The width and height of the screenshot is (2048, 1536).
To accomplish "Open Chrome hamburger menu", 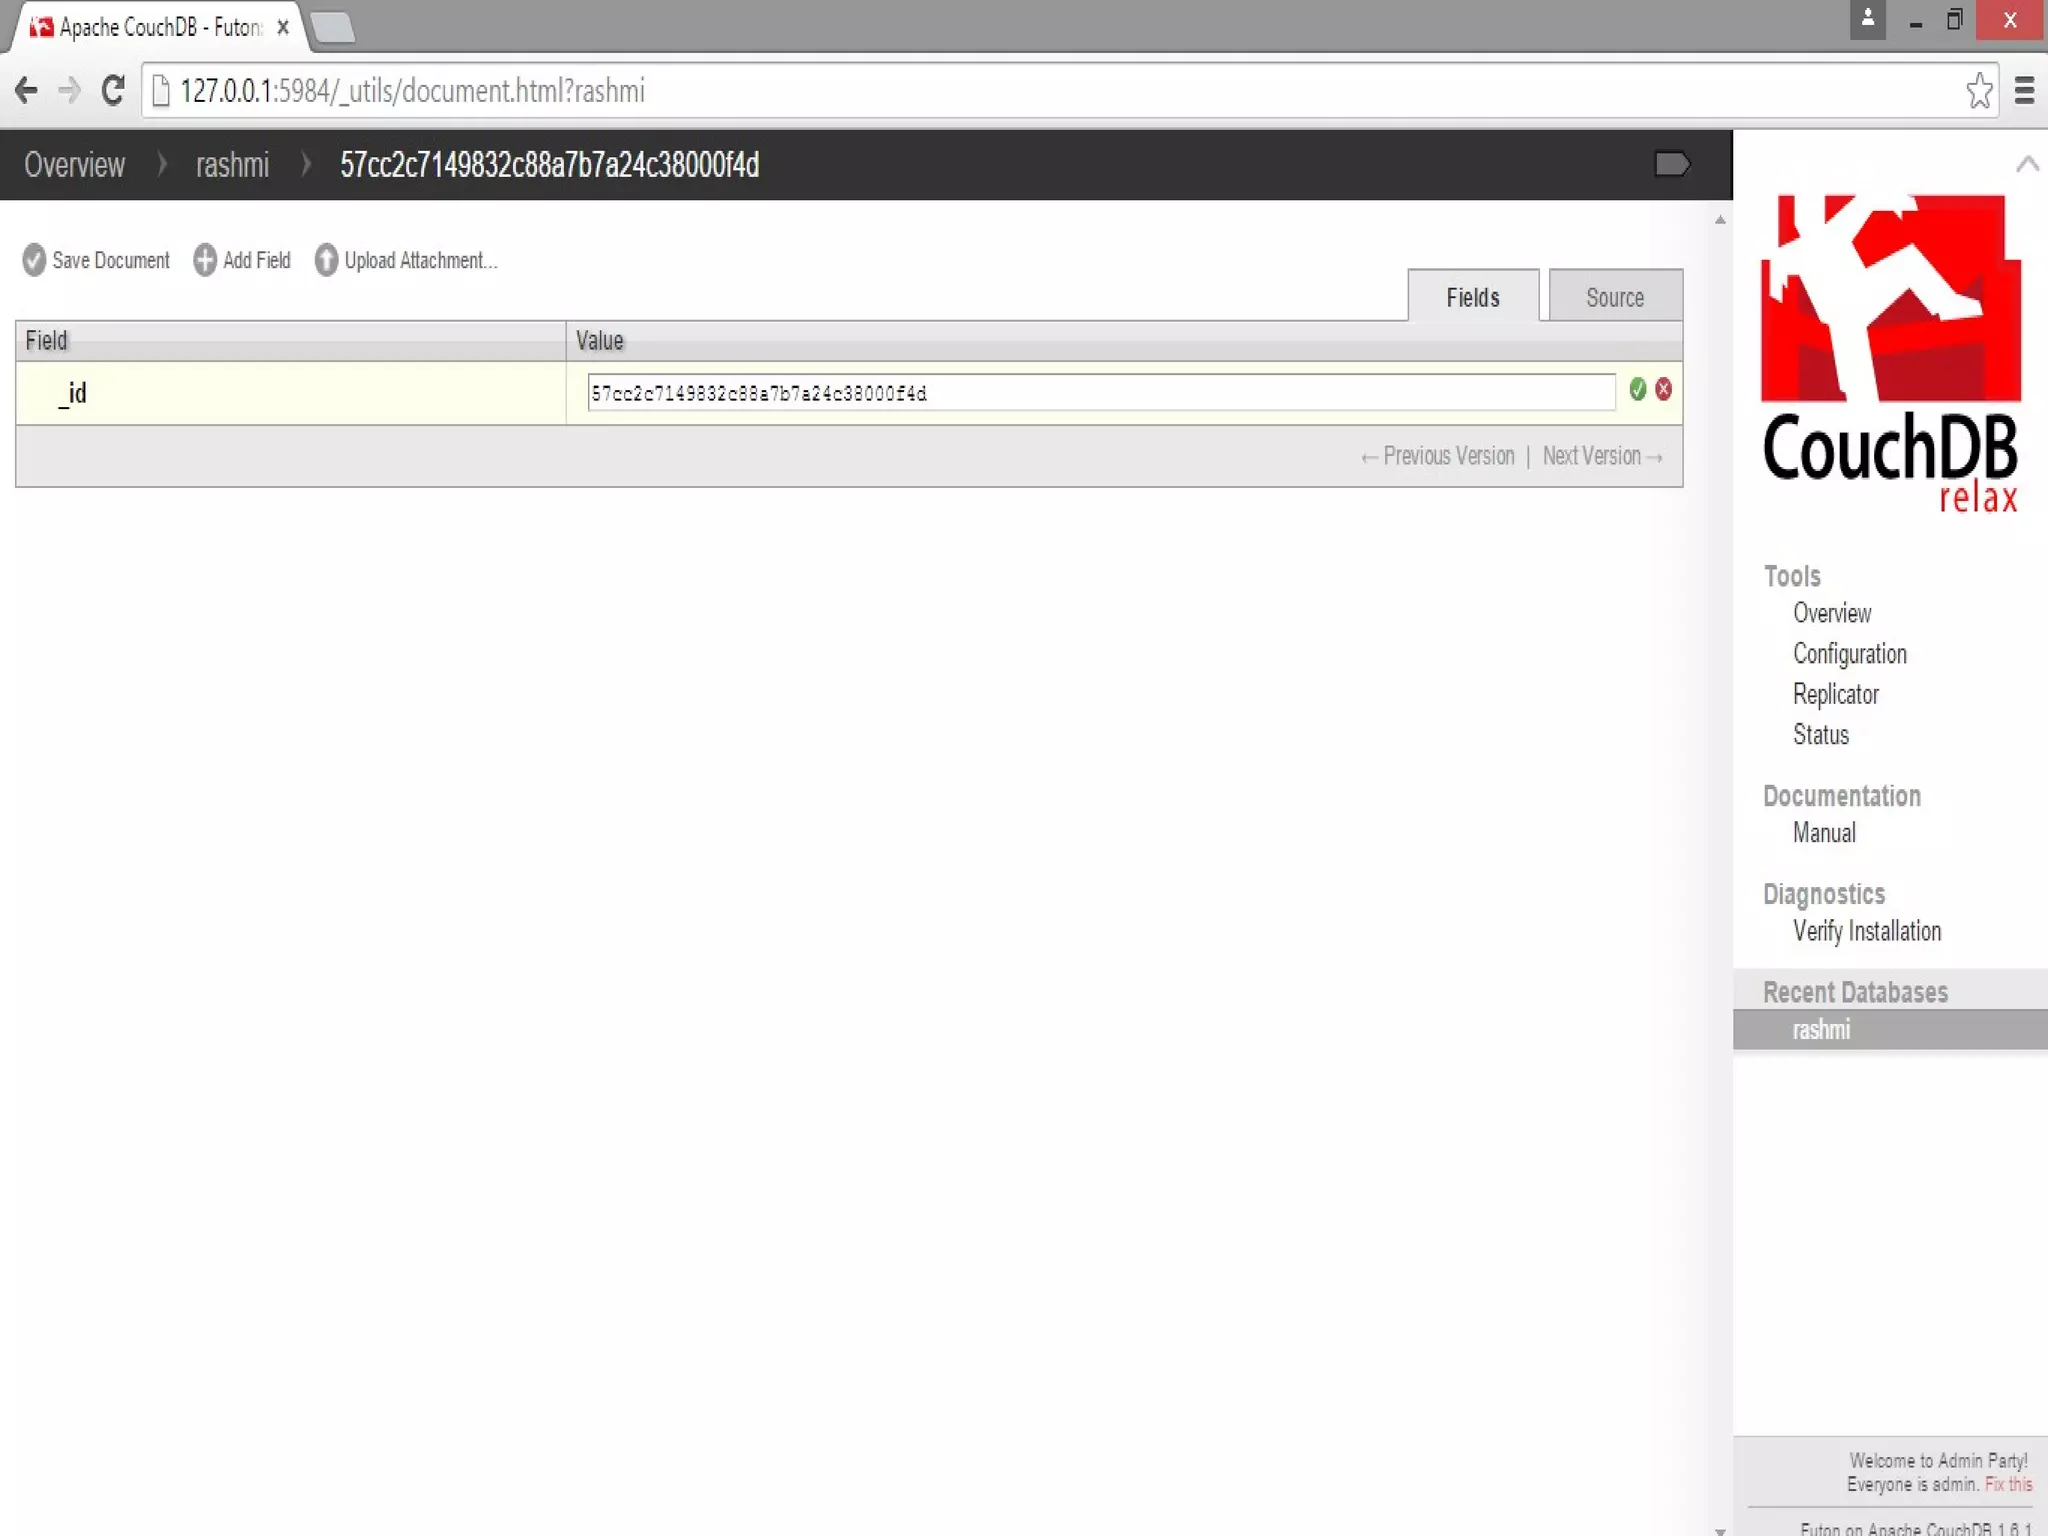I will click(2024, 91).
